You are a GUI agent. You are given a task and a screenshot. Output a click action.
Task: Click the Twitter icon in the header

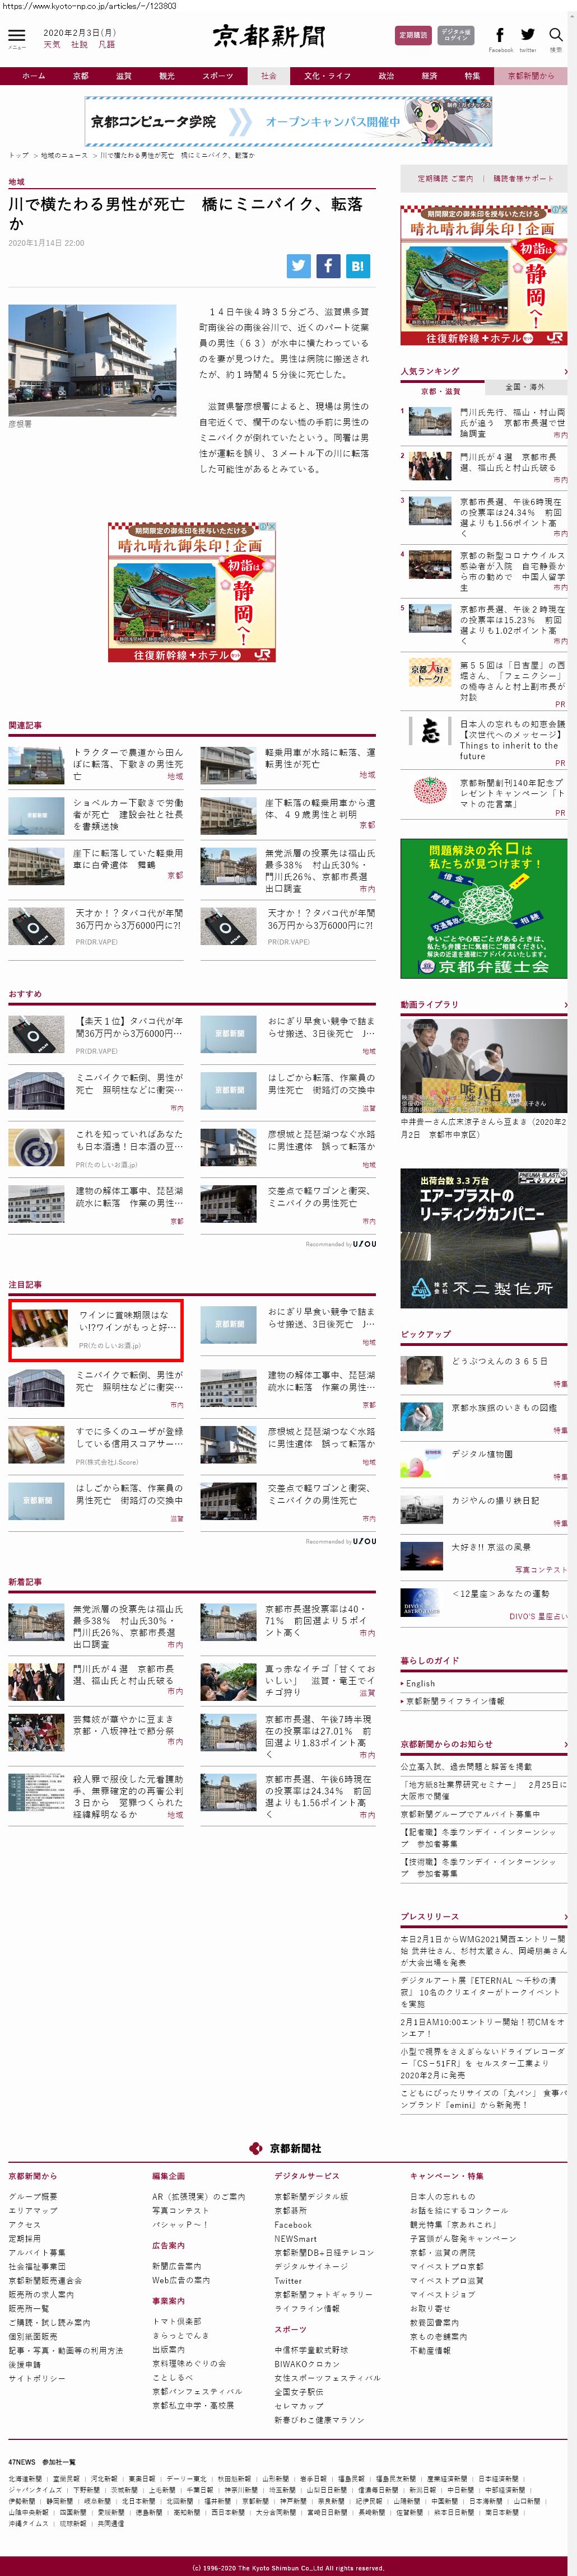click(x=528, y=37)
